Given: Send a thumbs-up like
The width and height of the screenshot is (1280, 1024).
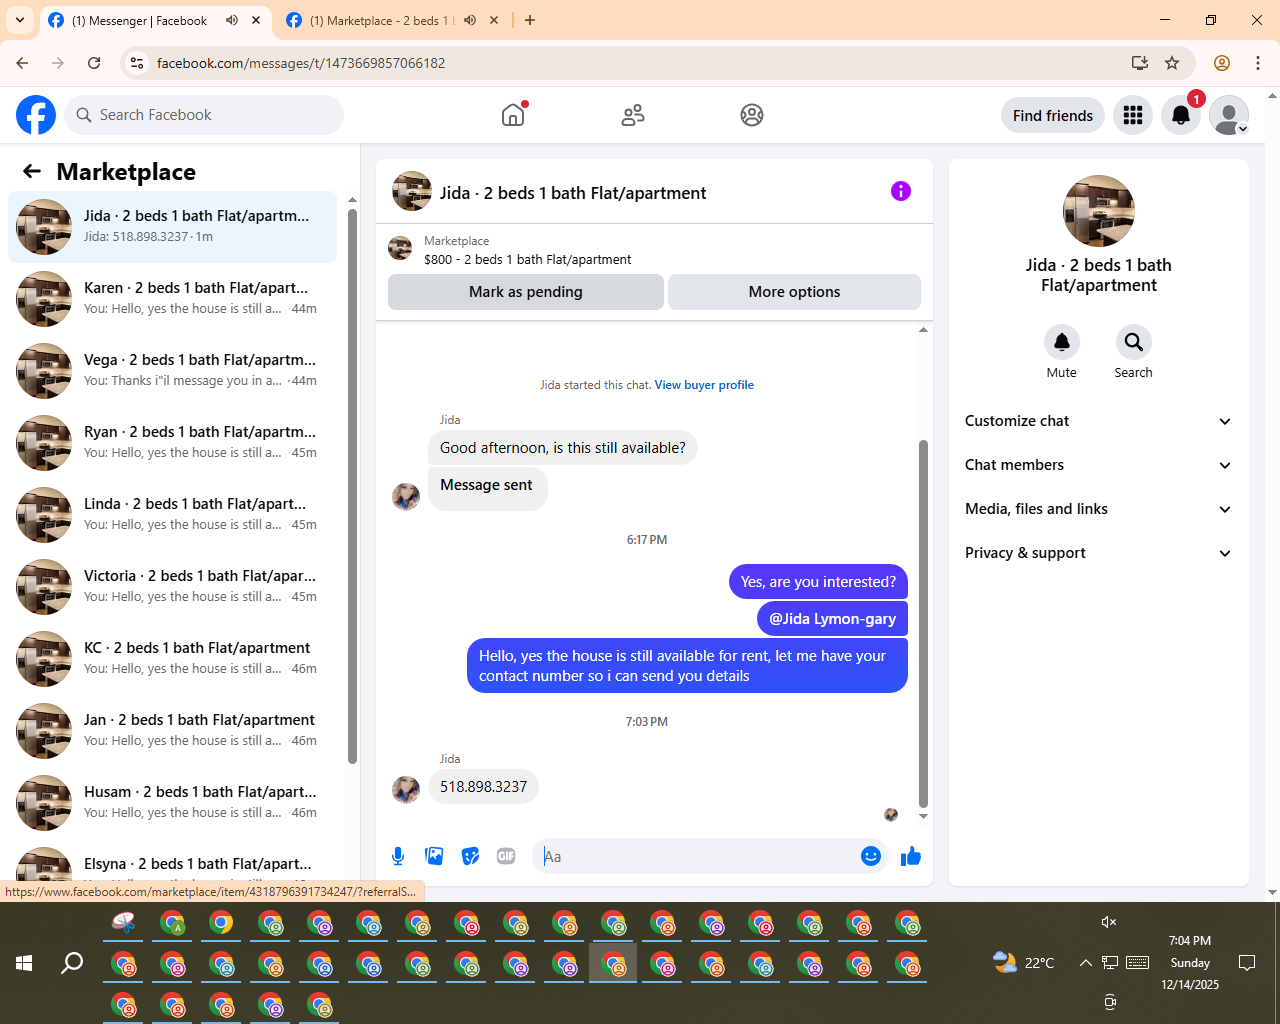Looking at the screenshot, I should tap(911, 856).
